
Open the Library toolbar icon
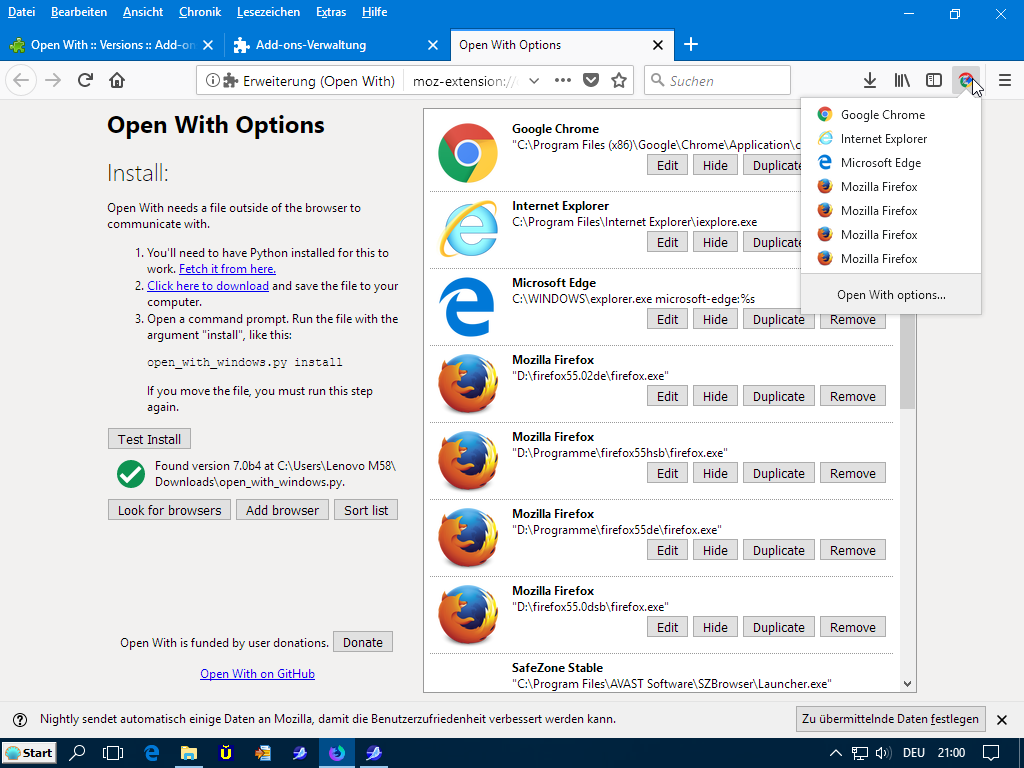coord(902,81)
